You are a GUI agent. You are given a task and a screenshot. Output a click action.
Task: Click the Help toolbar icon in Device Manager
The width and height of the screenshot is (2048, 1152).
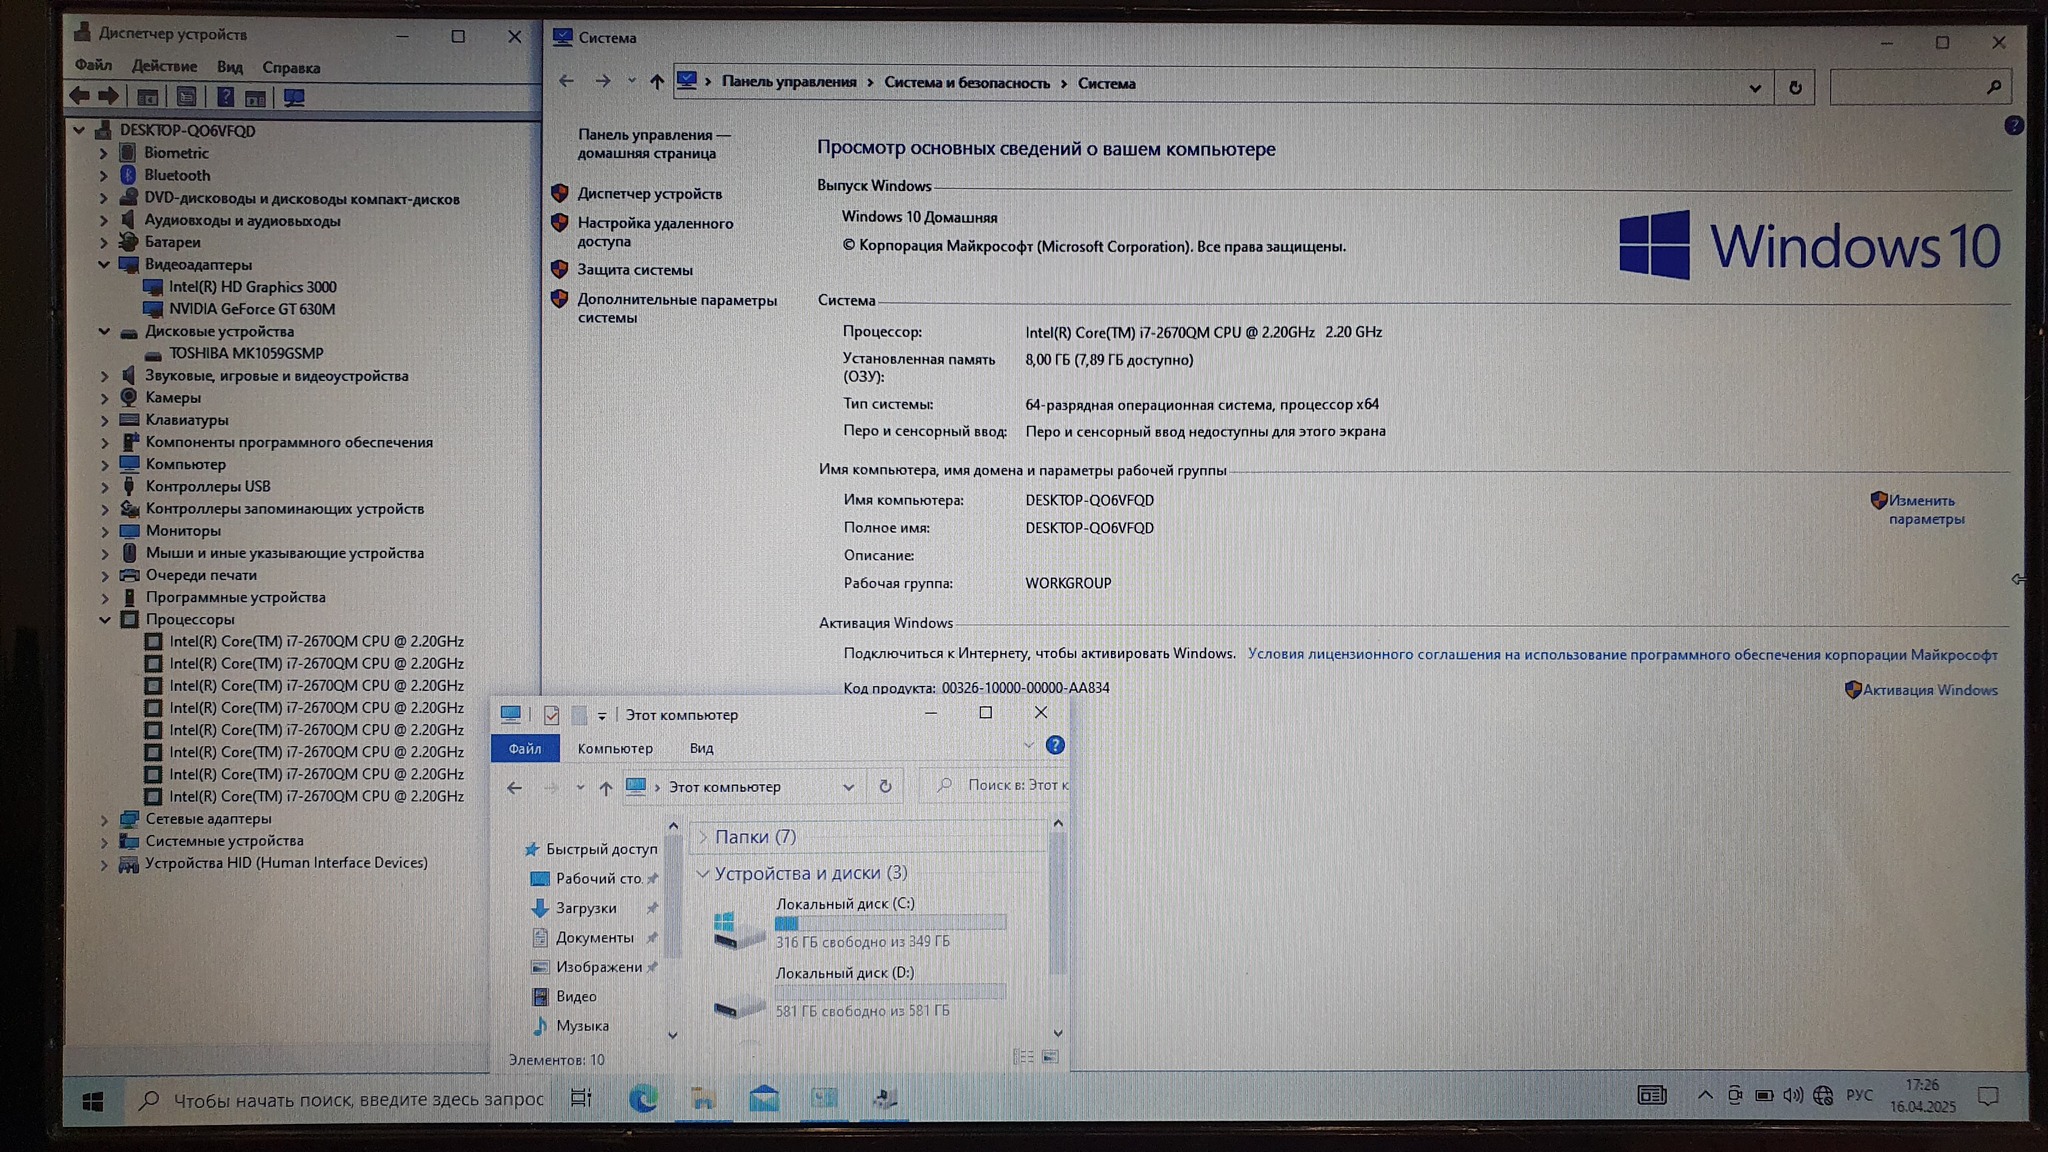pos(226,98)
